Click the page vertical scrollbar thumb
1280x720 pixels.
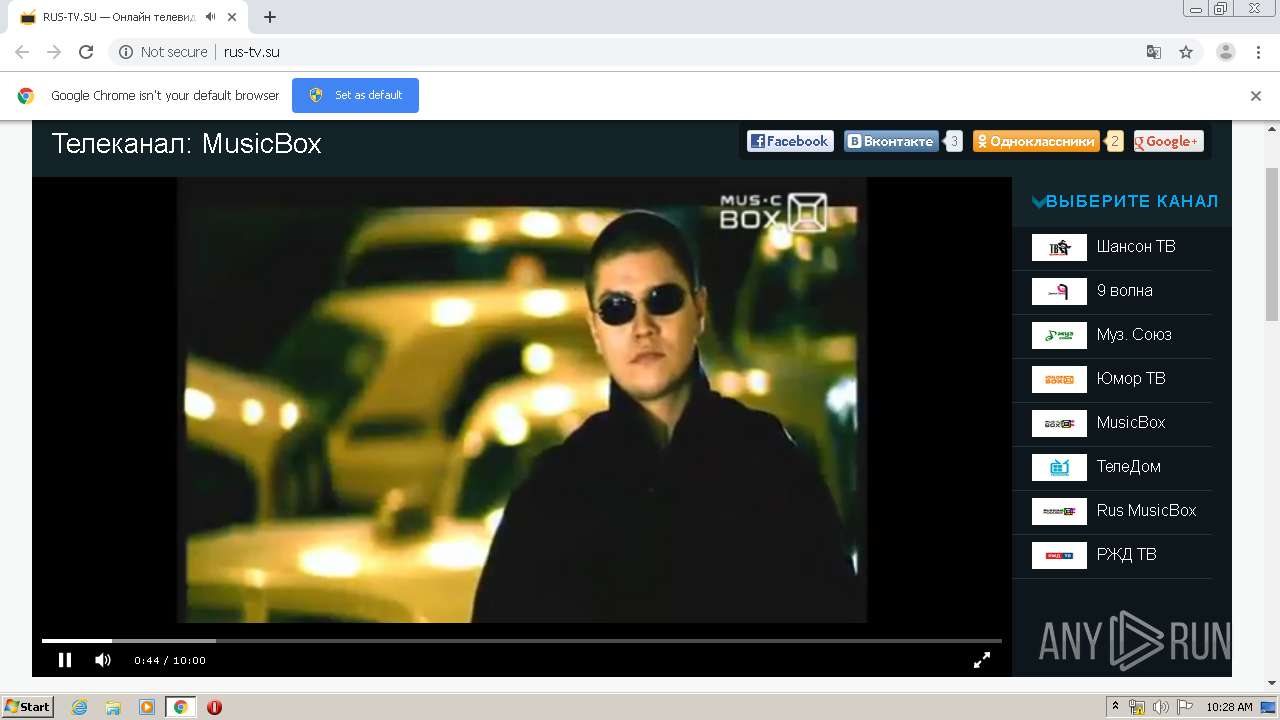[1272, 244]
